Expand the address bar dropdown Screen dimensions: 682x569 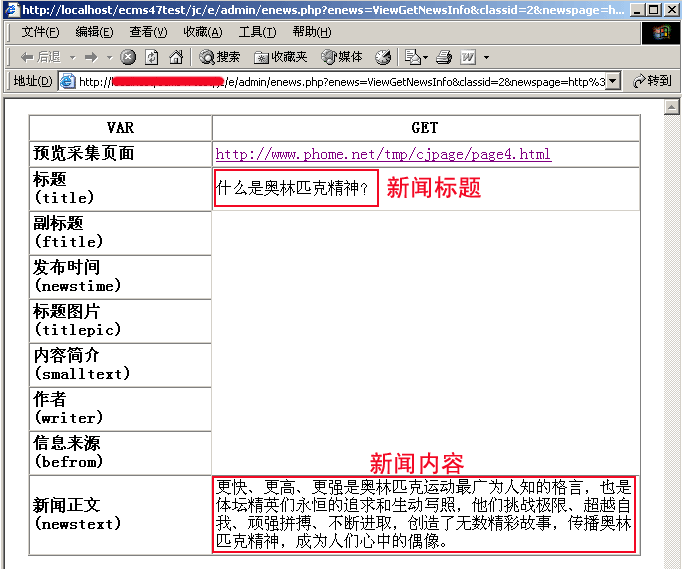click(613, 81)
